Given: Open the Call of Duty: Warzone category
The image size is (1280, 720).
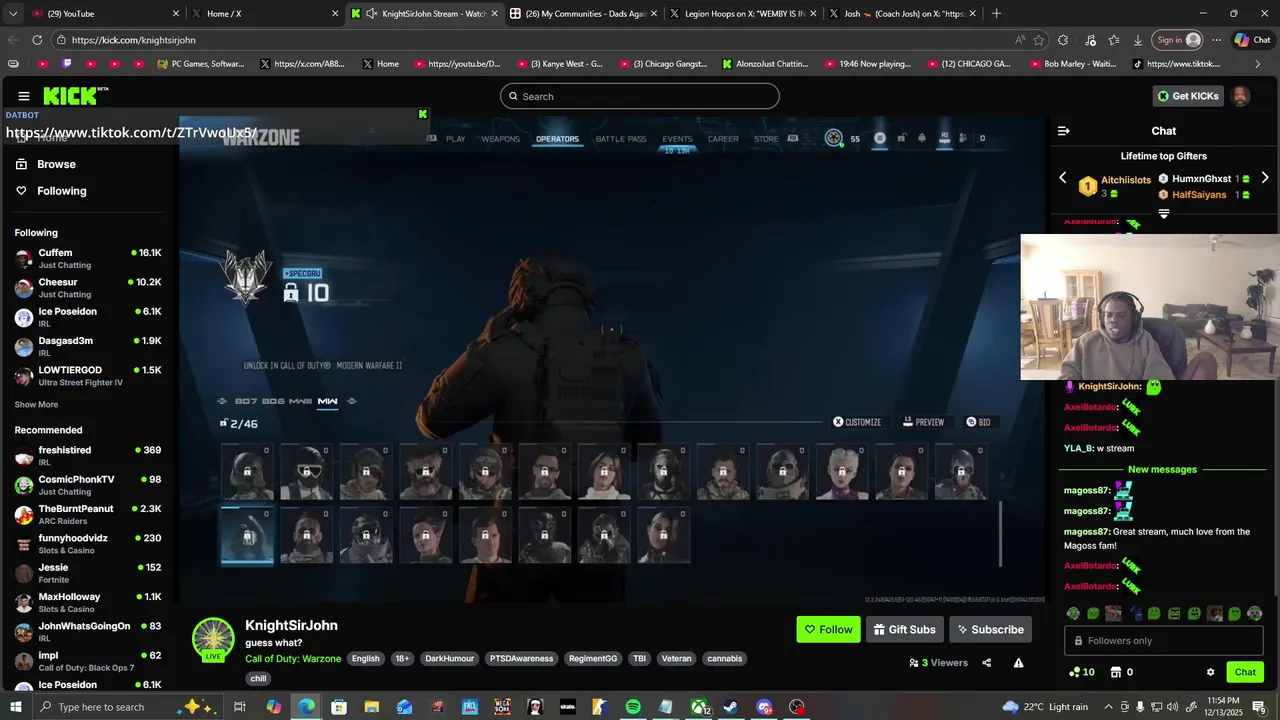Looking at the screenshot, I should tap(293, 659).
